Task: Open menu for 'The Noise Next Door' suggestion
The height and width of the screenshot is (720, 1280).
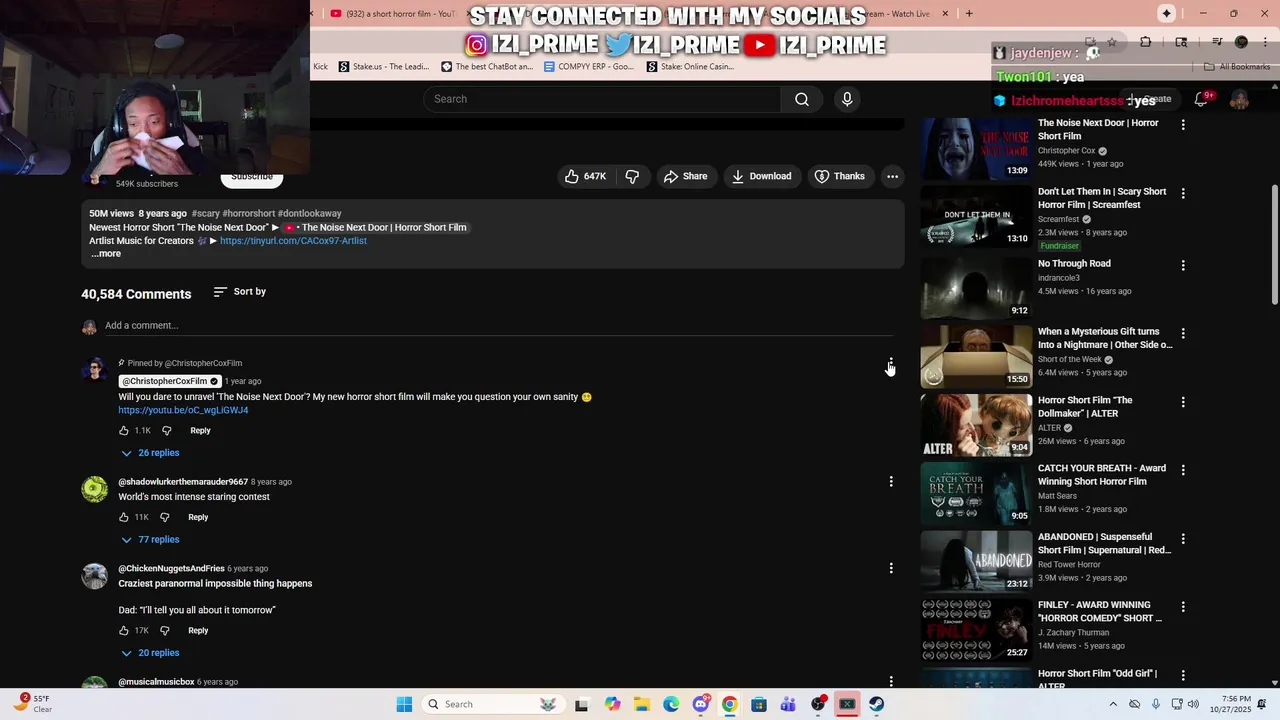Action: pyautogui.click(x=1183, y=125)
